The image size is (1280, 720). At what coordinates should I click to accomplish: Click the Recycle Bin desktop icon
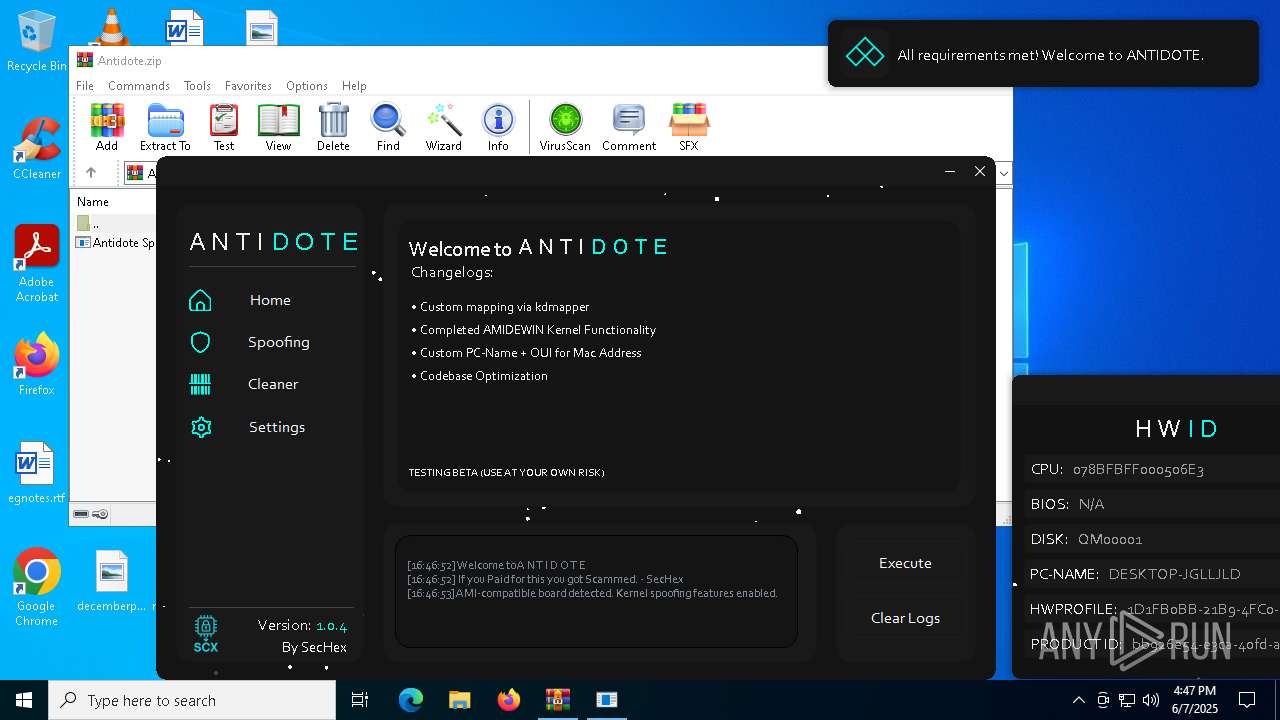pyautogui.click(x=37, y=42)
